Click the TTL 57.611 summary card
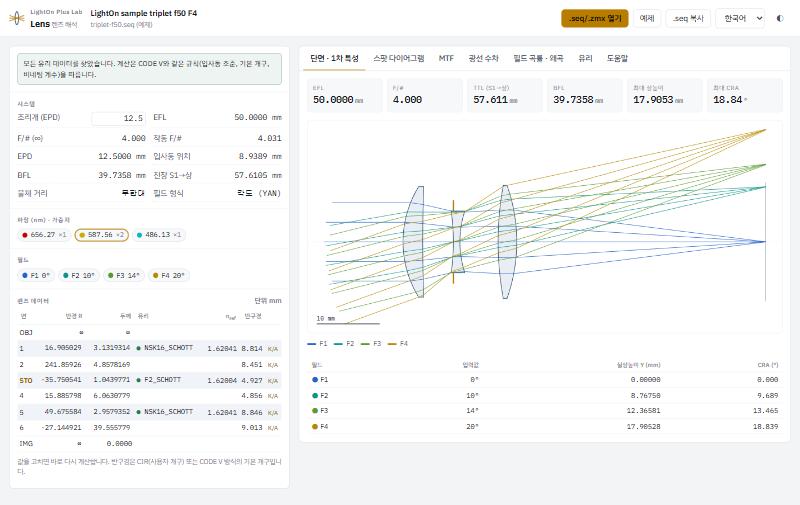Viewport: 800px width, 505px height. coord(505,95)
